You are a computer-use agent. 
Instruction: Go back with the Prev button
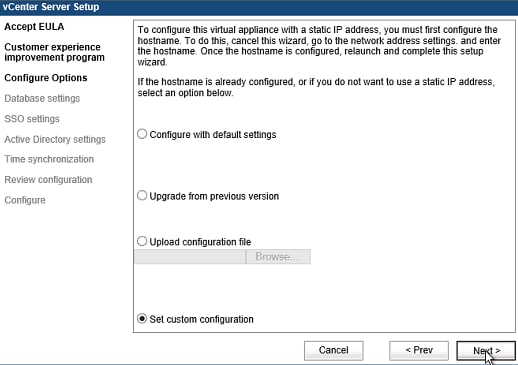419,350
